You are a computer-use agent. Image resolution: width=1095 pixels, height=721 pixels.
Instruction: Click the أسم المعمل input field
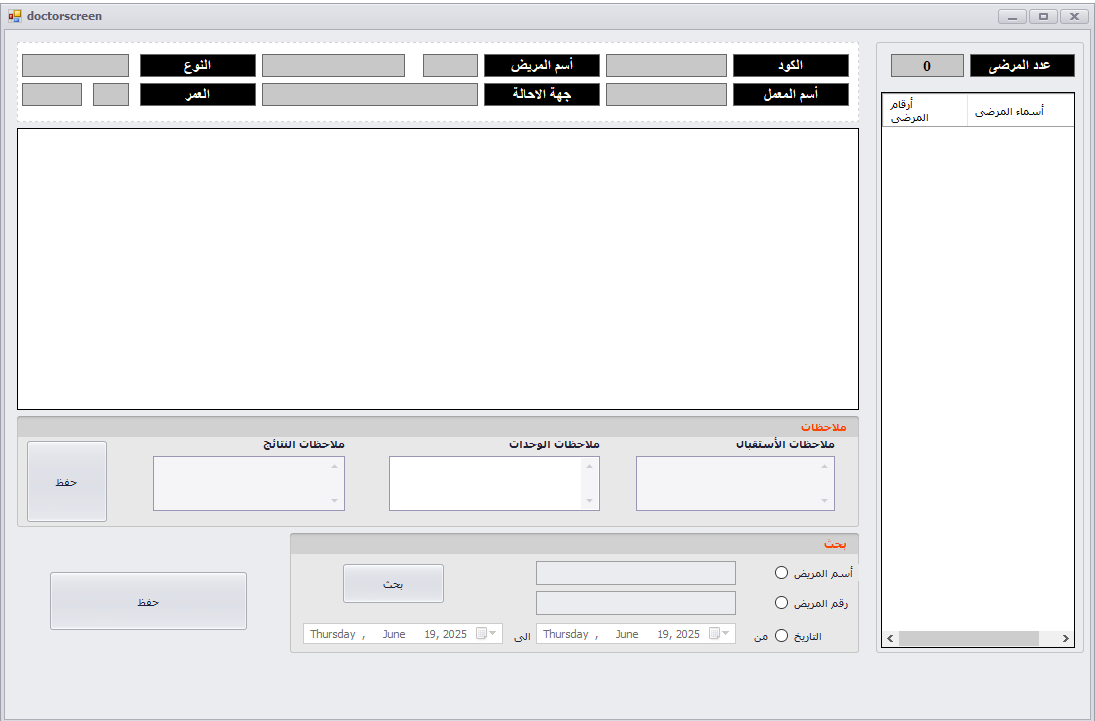click(666, 94)
